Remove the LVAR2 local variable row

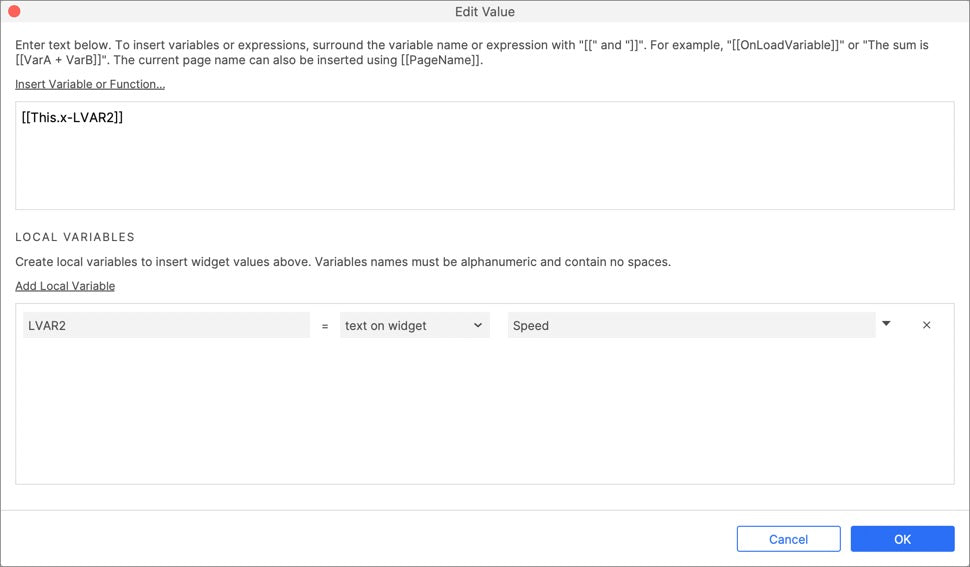pyautogui.click(x=926, y=325)
